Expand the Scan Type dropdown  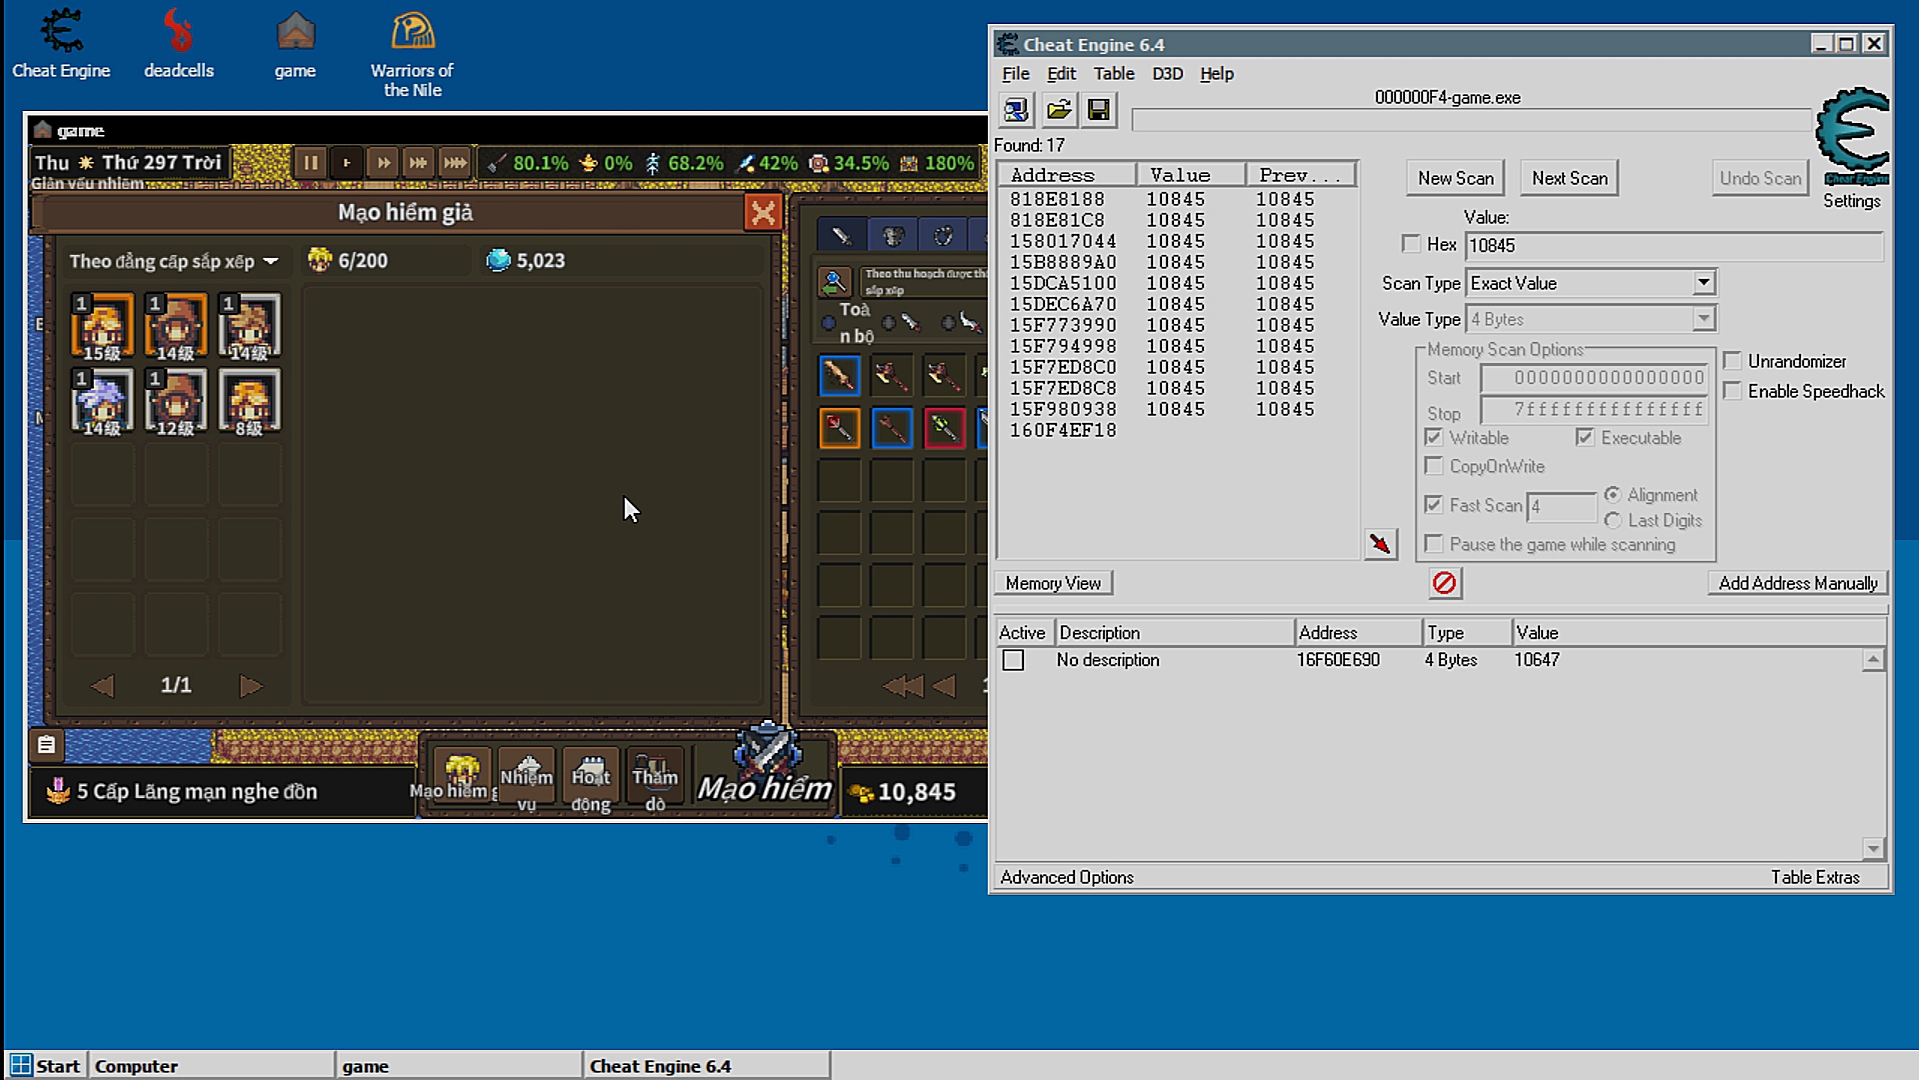pyautogui.click(x=1703, y=283)
